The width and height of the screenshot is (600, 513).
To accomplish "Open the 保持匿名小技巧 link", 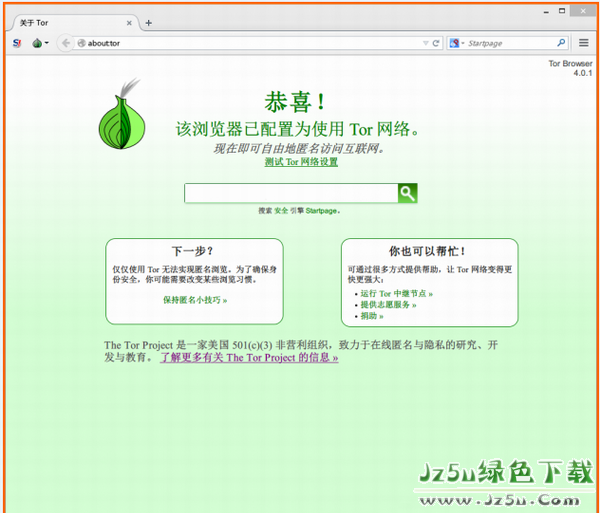I will coord(195,300).
